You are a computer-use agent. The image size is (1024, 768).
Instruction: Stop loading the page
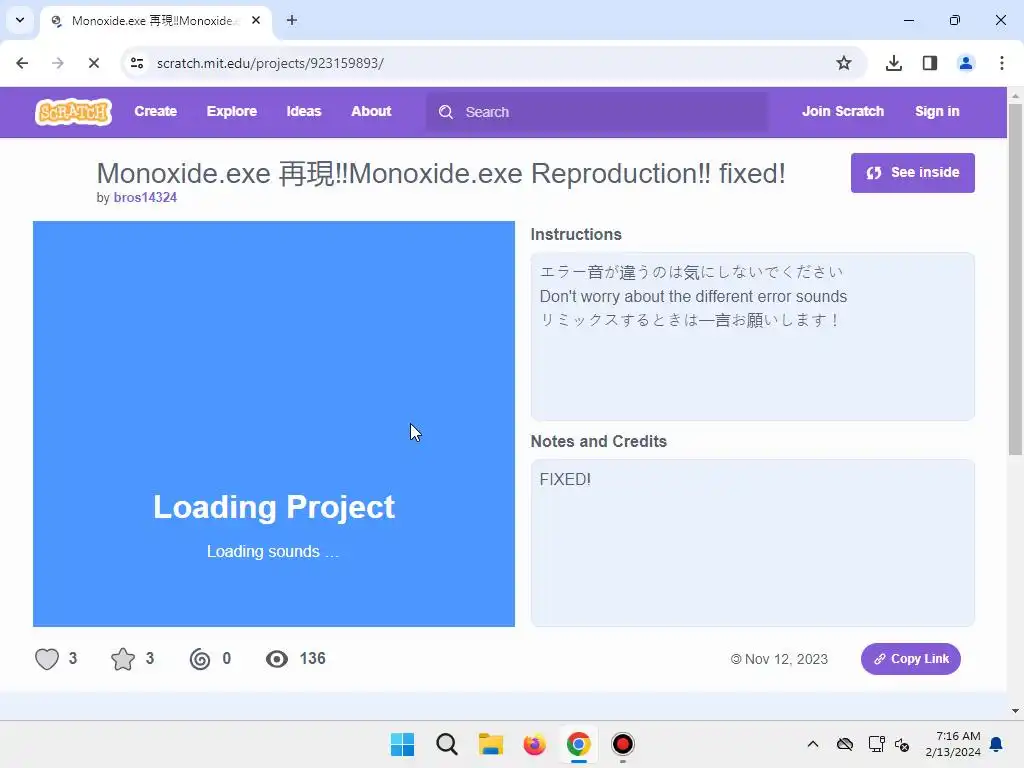[94, 63]
